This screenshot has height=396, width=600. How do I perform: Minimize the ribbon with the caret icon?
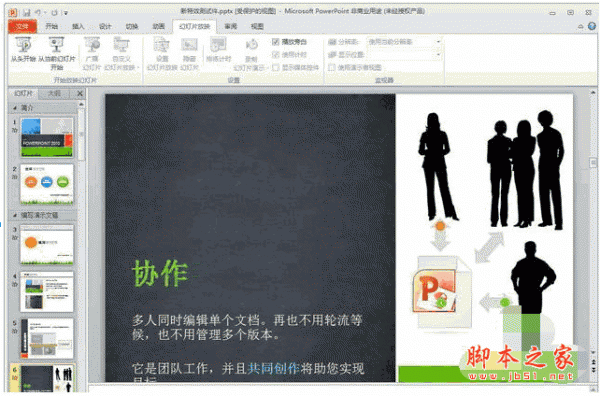click(580, 26)
